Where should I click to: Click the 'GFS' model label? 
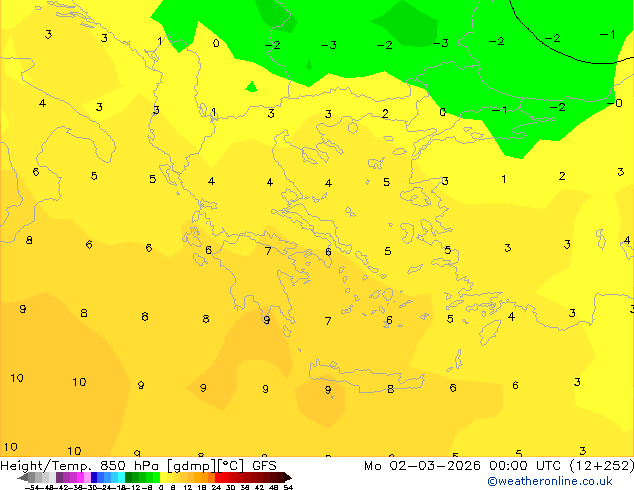coord(264,466)
